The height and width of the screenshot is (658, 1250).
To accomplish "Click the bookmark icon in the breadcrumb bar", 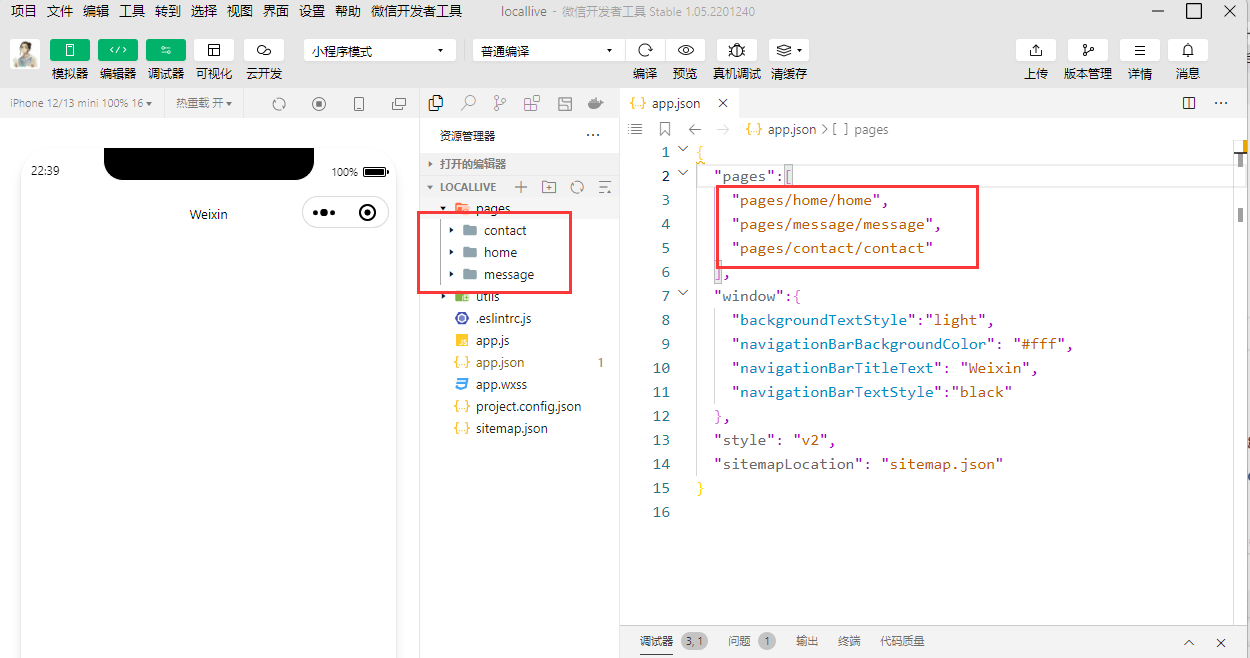I will (665, 129).
